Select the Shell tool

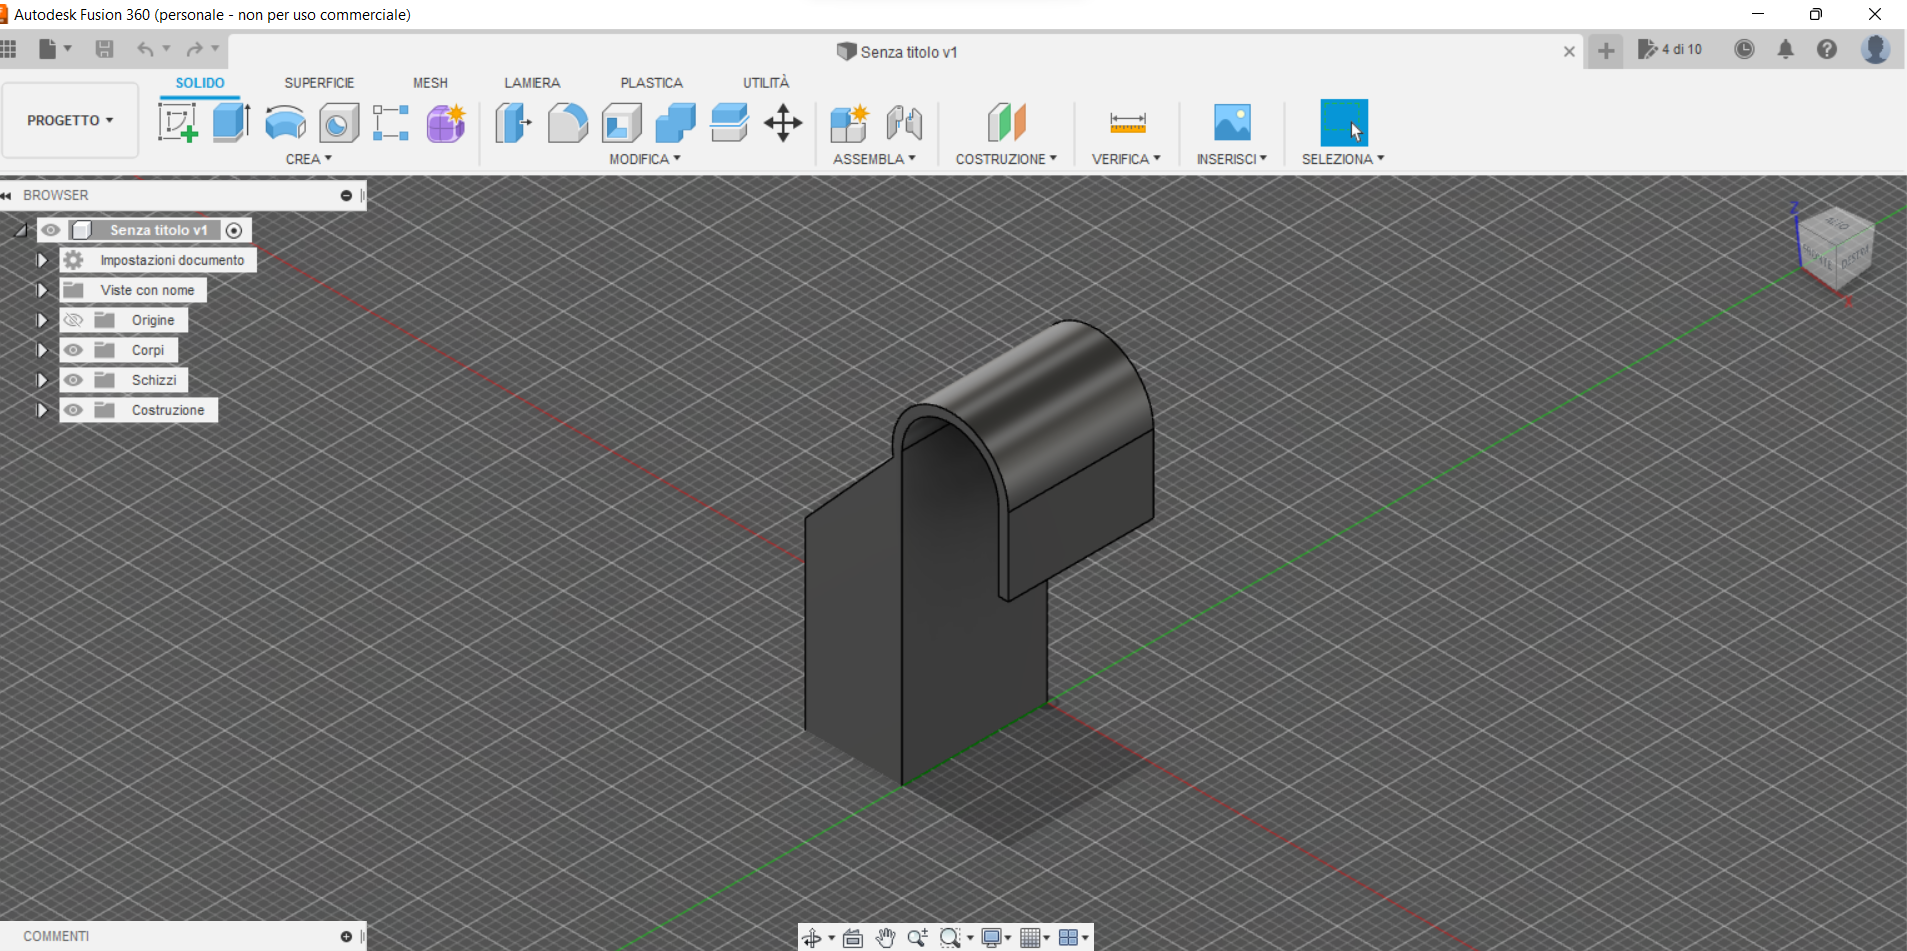point(622,123)
